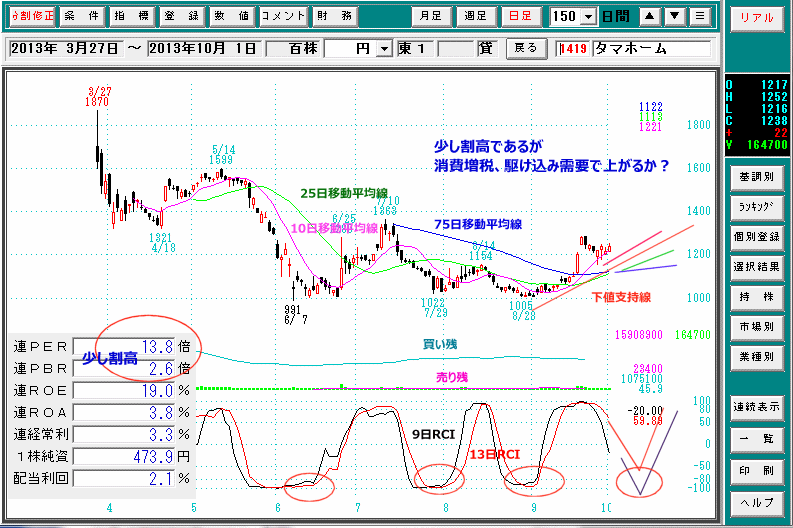The width and height of the screenshot is (793, 528).
Task: Open the 財務 menu button
Action: pos(335,16)
